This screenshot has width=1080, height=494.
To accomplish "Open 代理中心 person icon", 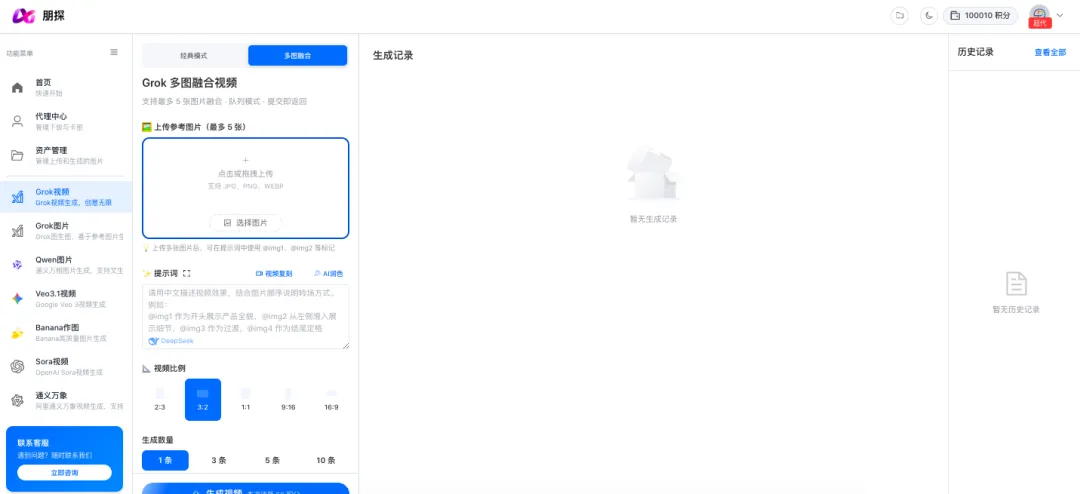I will click(x=18, y=121).
